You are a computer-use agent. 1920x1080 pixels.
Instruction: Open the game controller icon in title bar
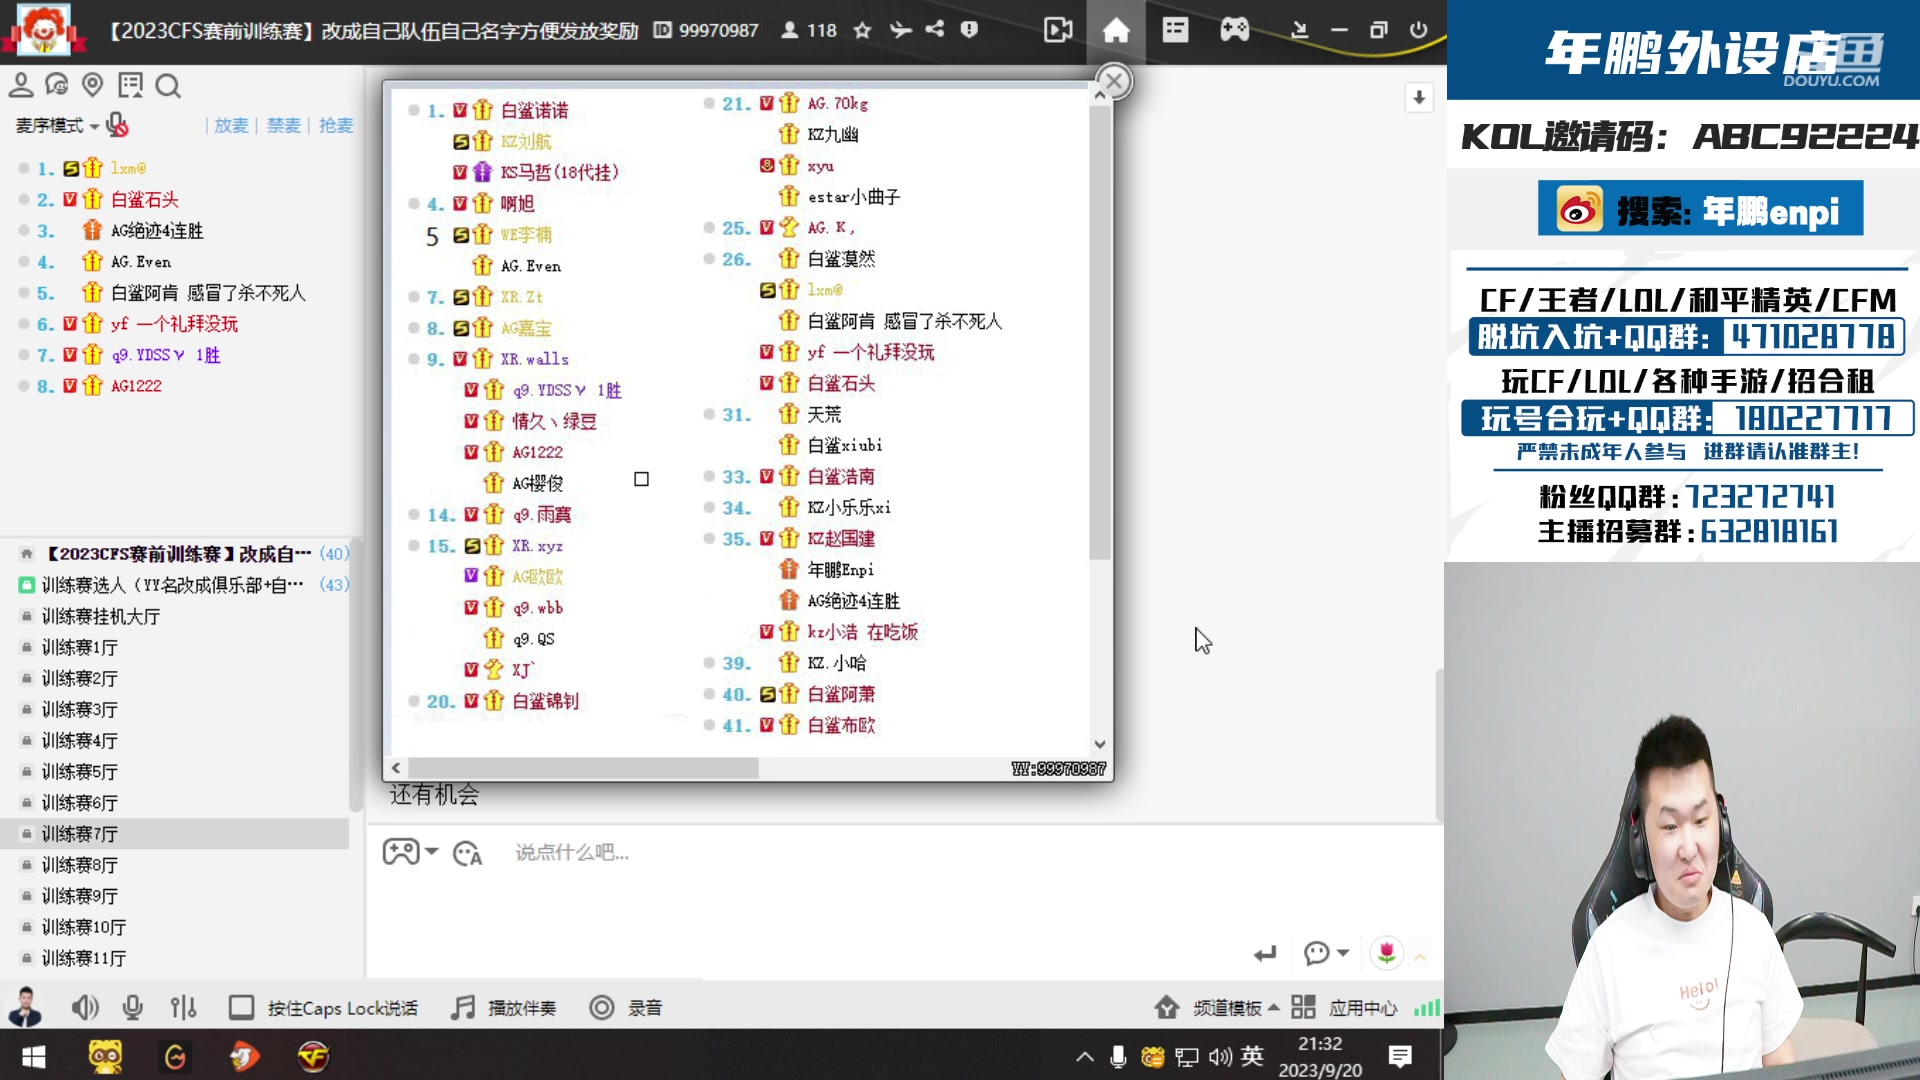pyautogui.click(x=1234, y=30)
